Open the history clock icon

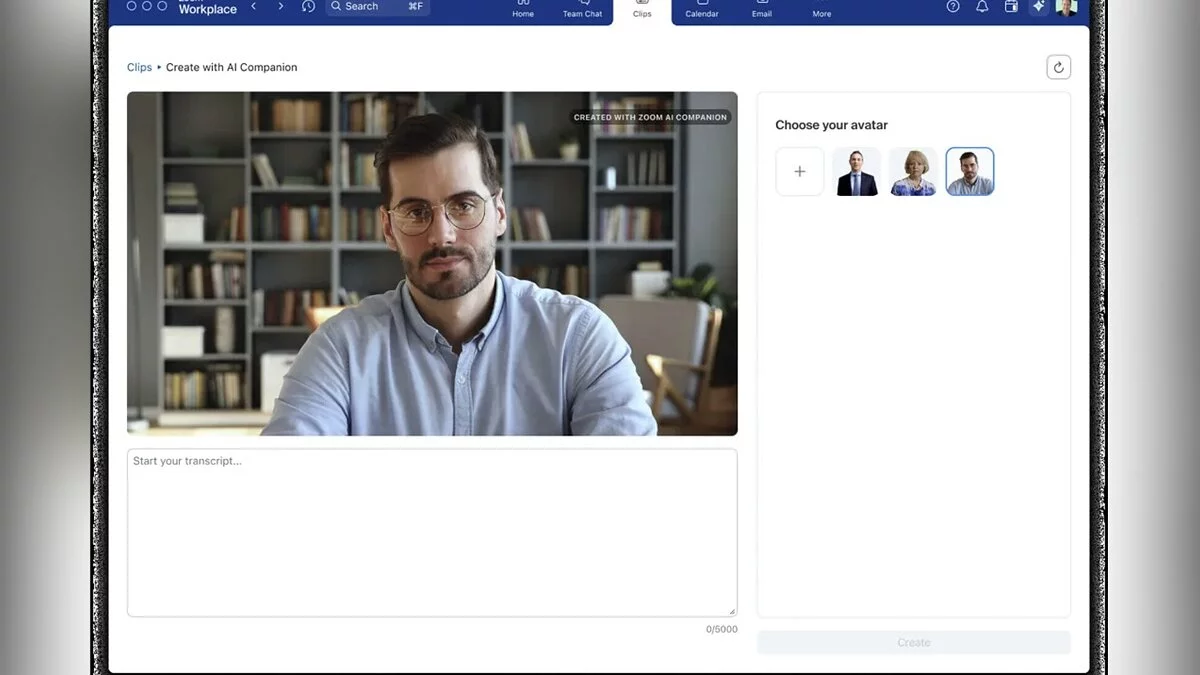tap(308, 6)
